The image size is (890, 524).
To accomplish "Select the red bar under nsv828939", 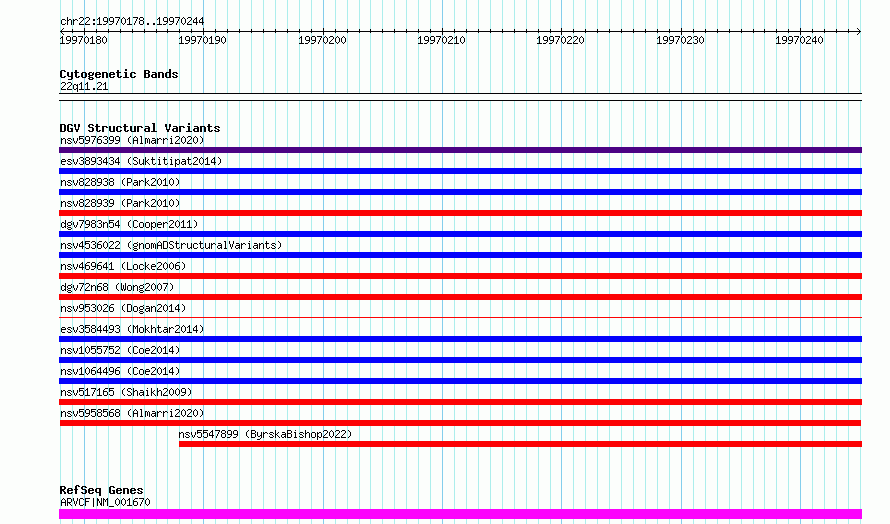I will pyautogui.click(x=460, y=213).
